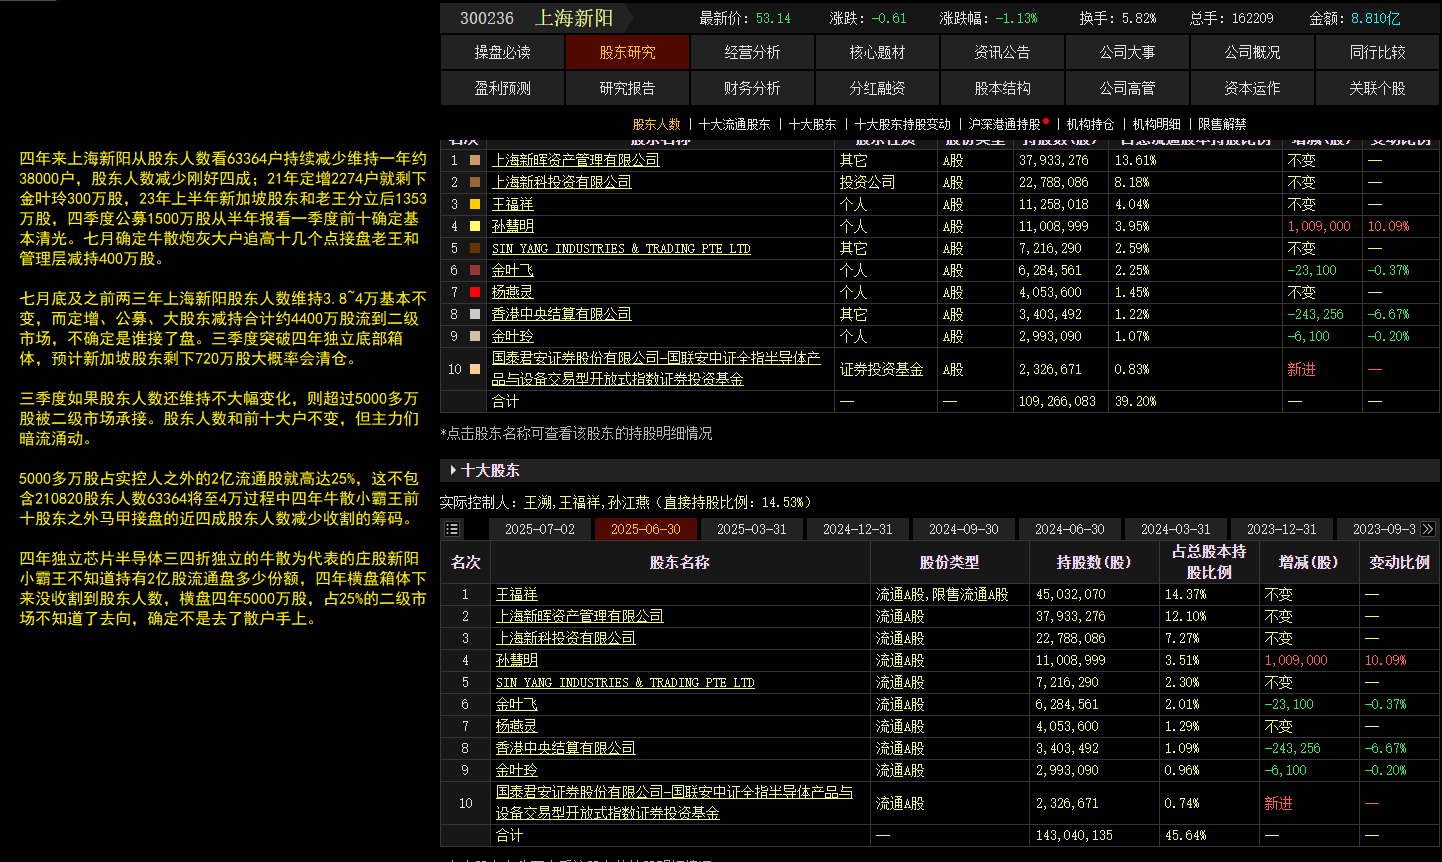Screen dimensions: 1442x862
Task: Go to 核心题材
Action: point(878,52)
